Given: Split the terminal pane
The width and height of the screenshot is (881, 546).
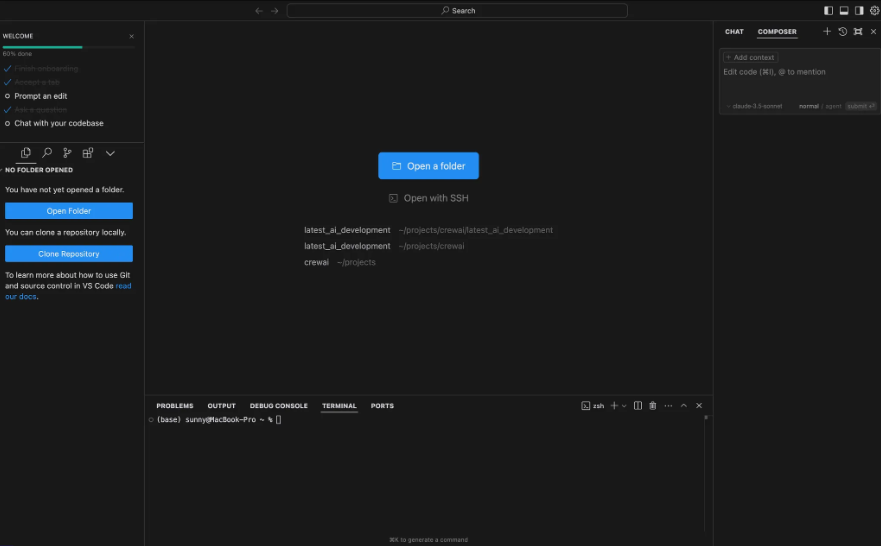Looking at the screenshot, I should click(x=637, y=406).
